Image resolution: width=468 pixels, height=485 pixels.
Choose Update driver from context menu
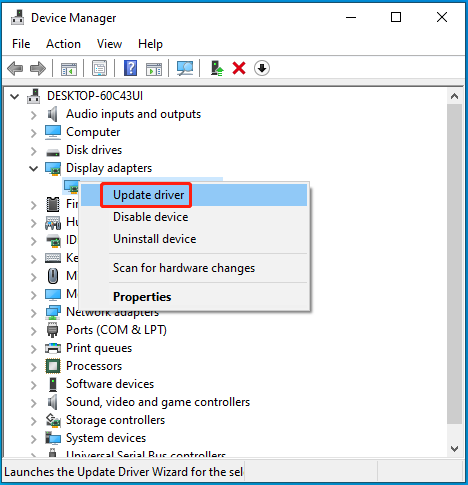pos(194,195)
